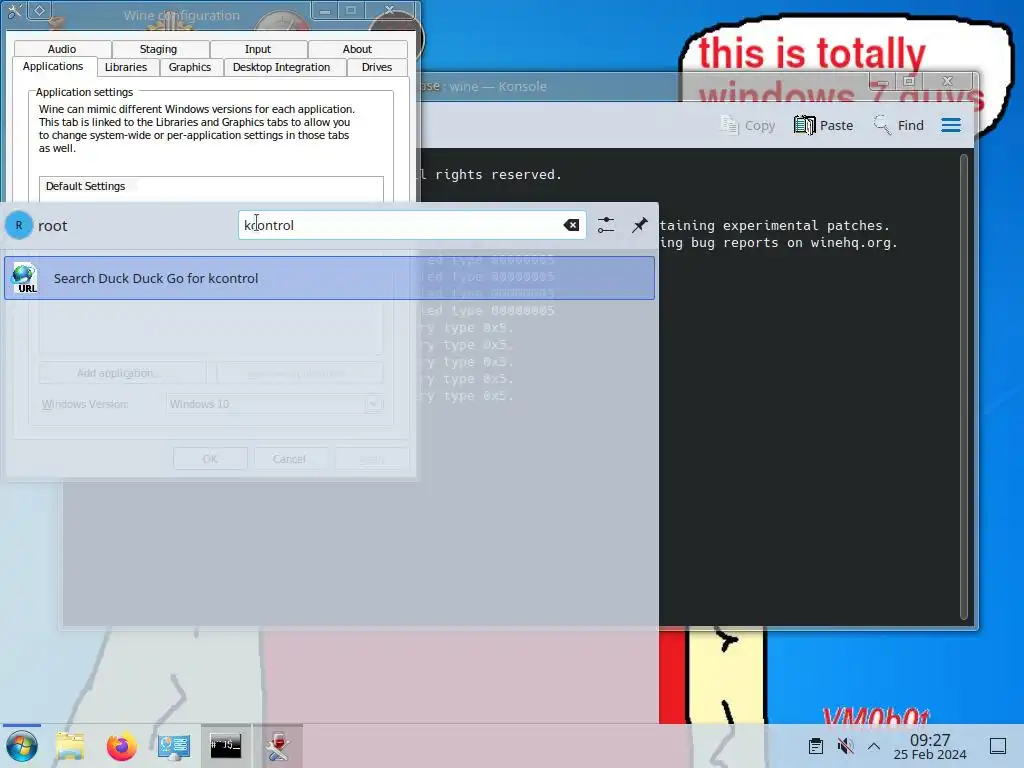The image size is (1024, 768).
Task: Open the system settings taskbar icon
Action: (174, 746)
